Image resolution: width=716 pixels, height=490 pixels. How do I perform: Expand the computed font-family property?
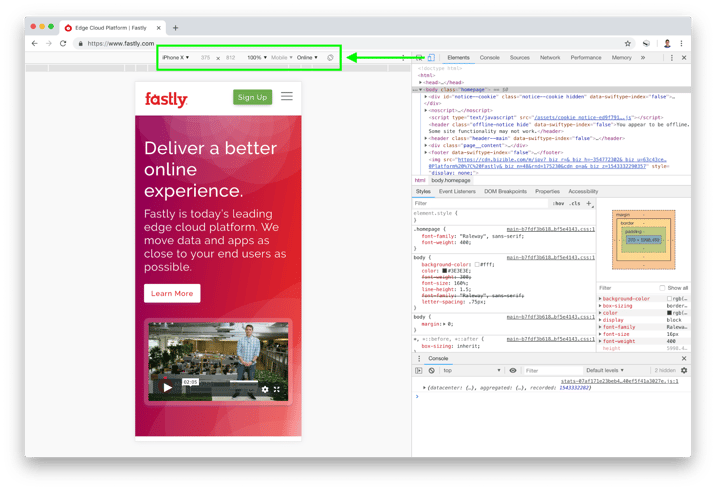point(600,327)
